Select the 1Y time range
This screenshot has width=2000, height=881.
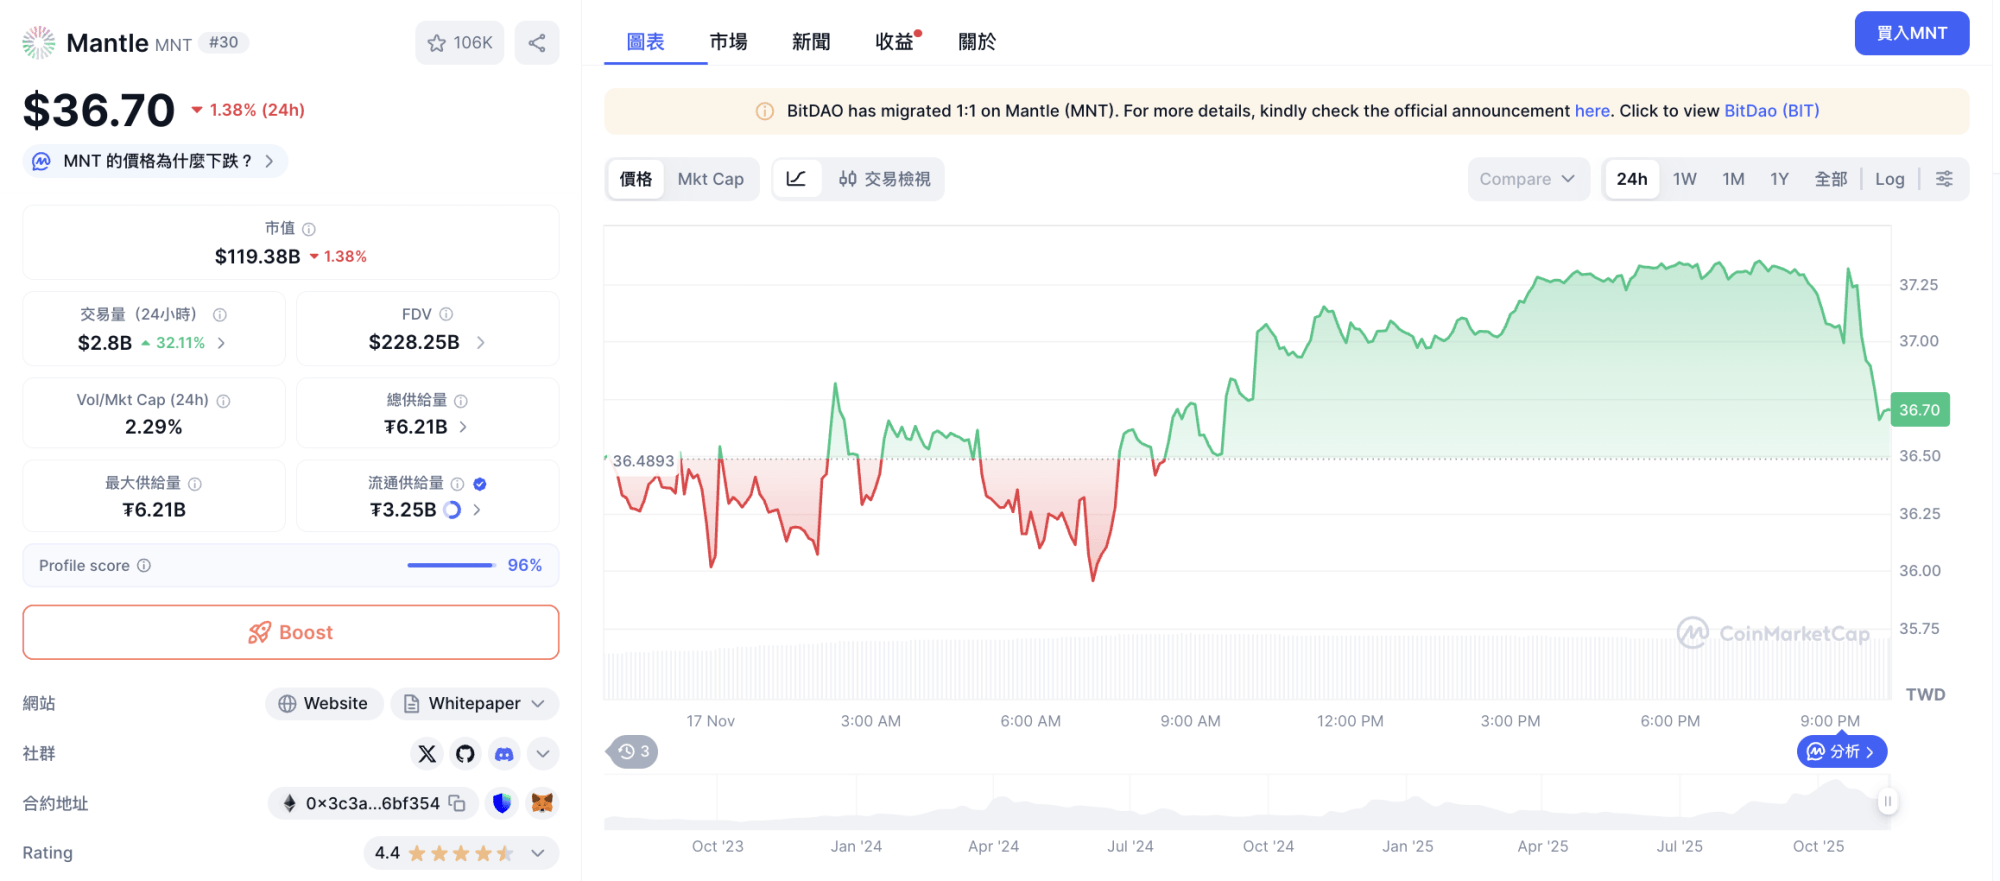click(x=1779, y=179)
